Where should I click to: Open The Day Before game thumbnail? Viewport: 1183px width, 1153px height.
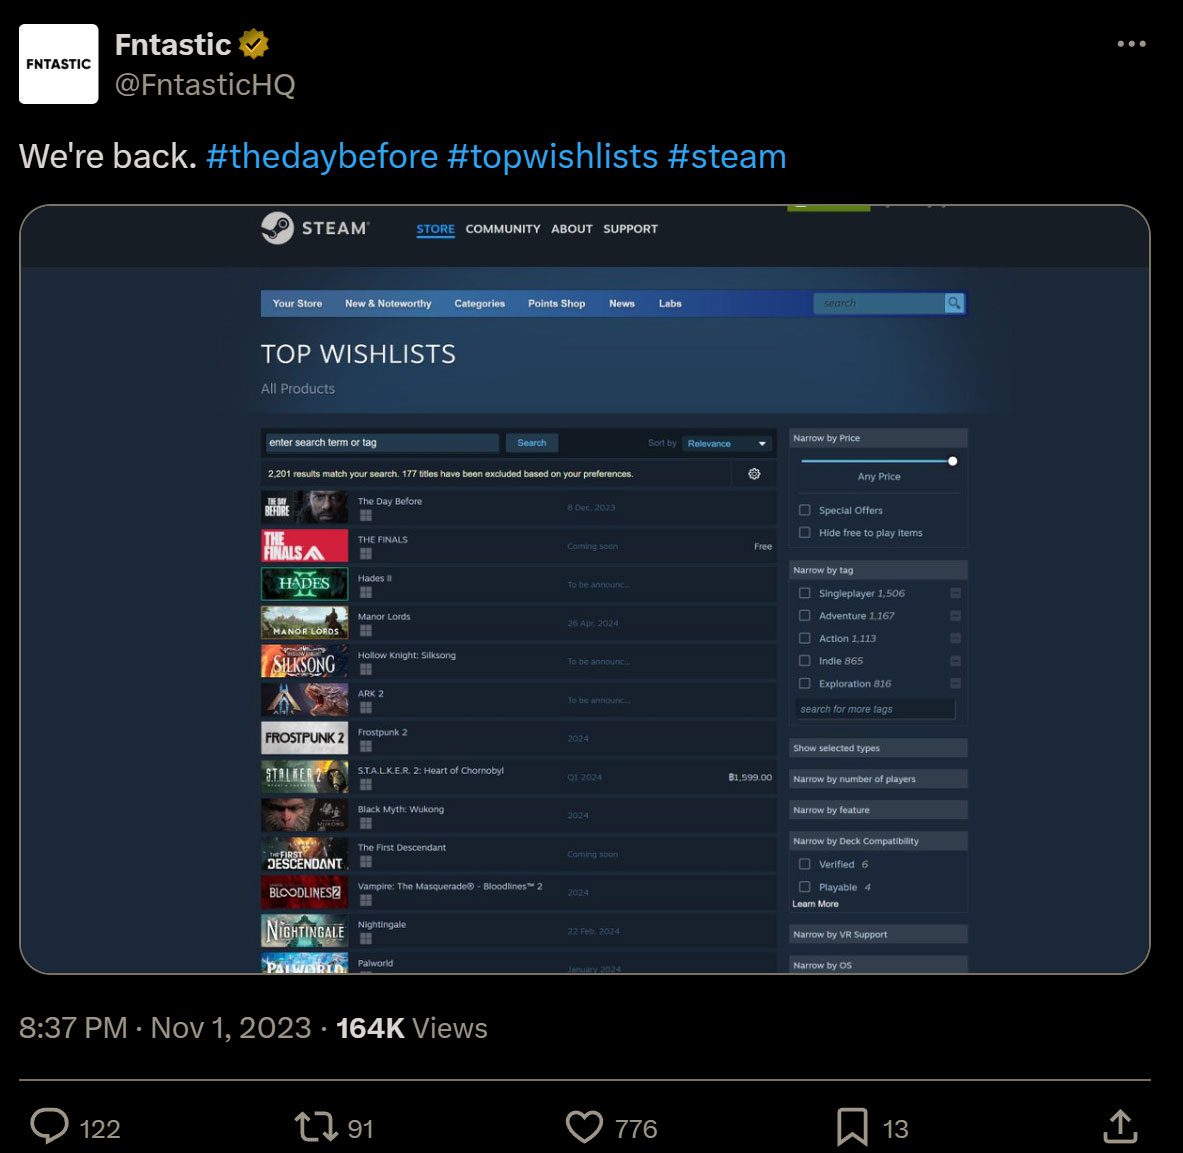click(305, 507)
